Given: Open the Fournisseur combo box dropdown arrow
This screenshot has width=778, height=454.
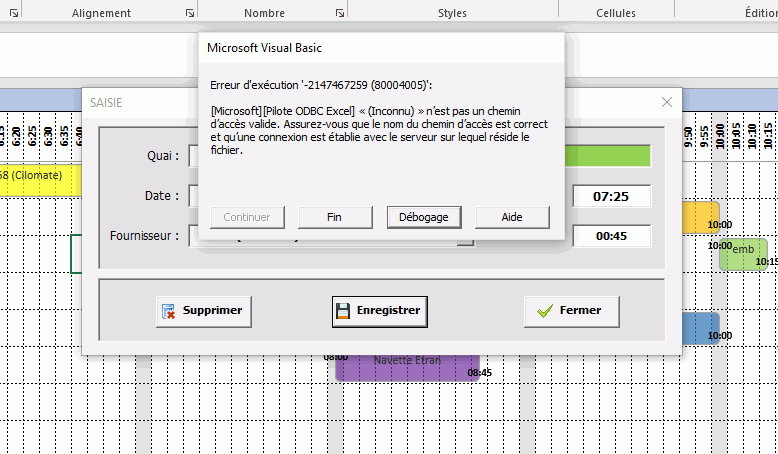Looking at the screenshot, I should [465, 242].
